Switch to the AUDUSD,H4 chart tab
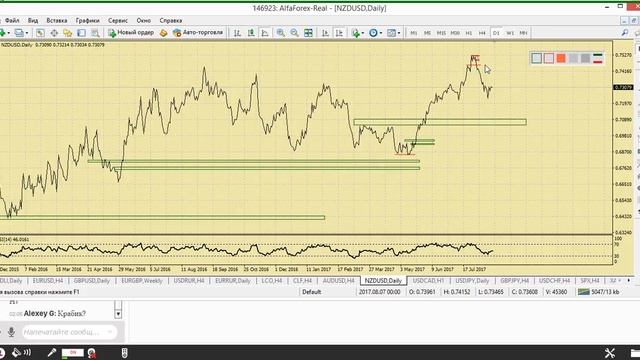 coord(338,281)
